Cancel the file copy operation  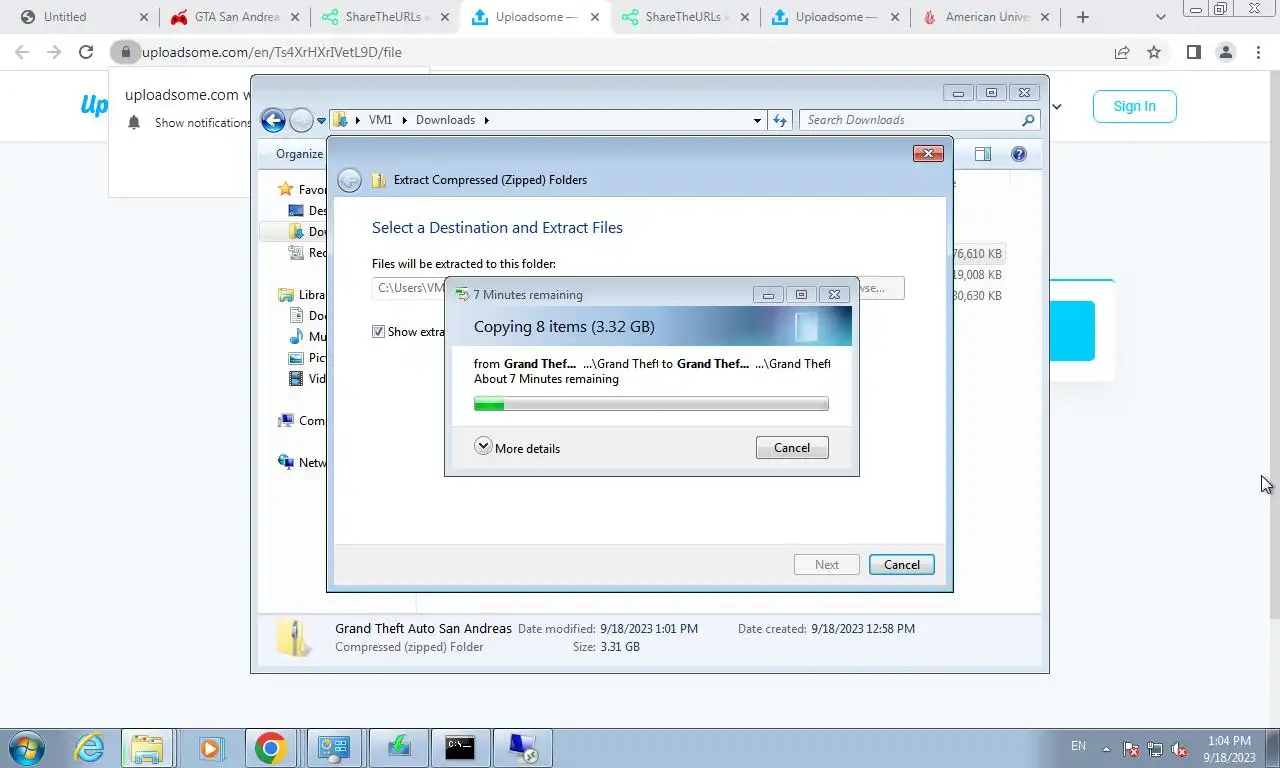[x=792, y=448]
